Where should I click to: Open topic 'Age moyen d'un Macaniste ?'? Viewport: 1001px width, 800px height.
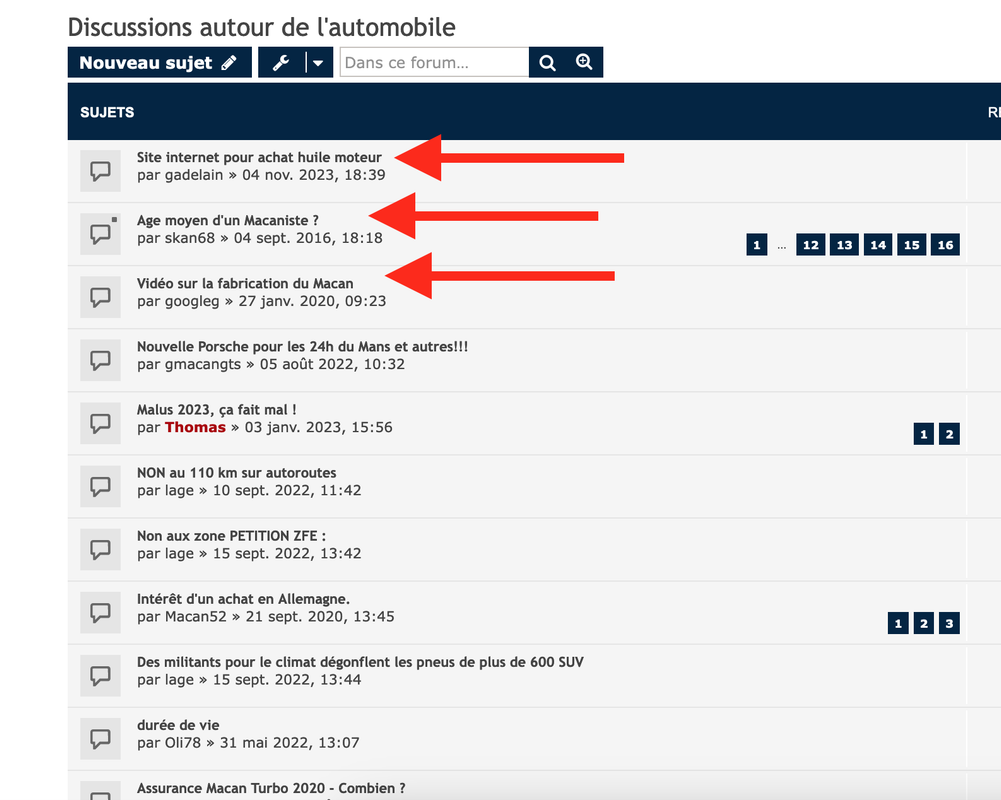click(x=228, y=220)
